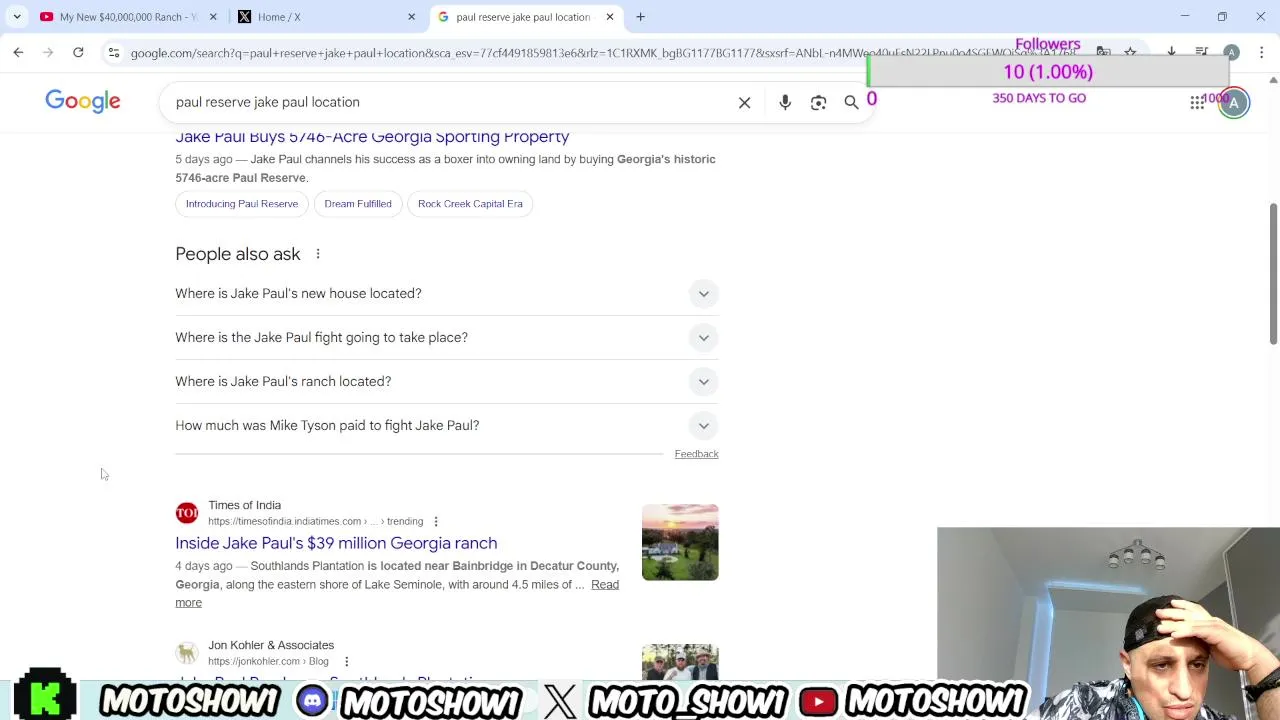This screenshot has width=1280, height=720.
Task: Reload the current Google search page
Action: pyautogui.click(x=78, y=52)
